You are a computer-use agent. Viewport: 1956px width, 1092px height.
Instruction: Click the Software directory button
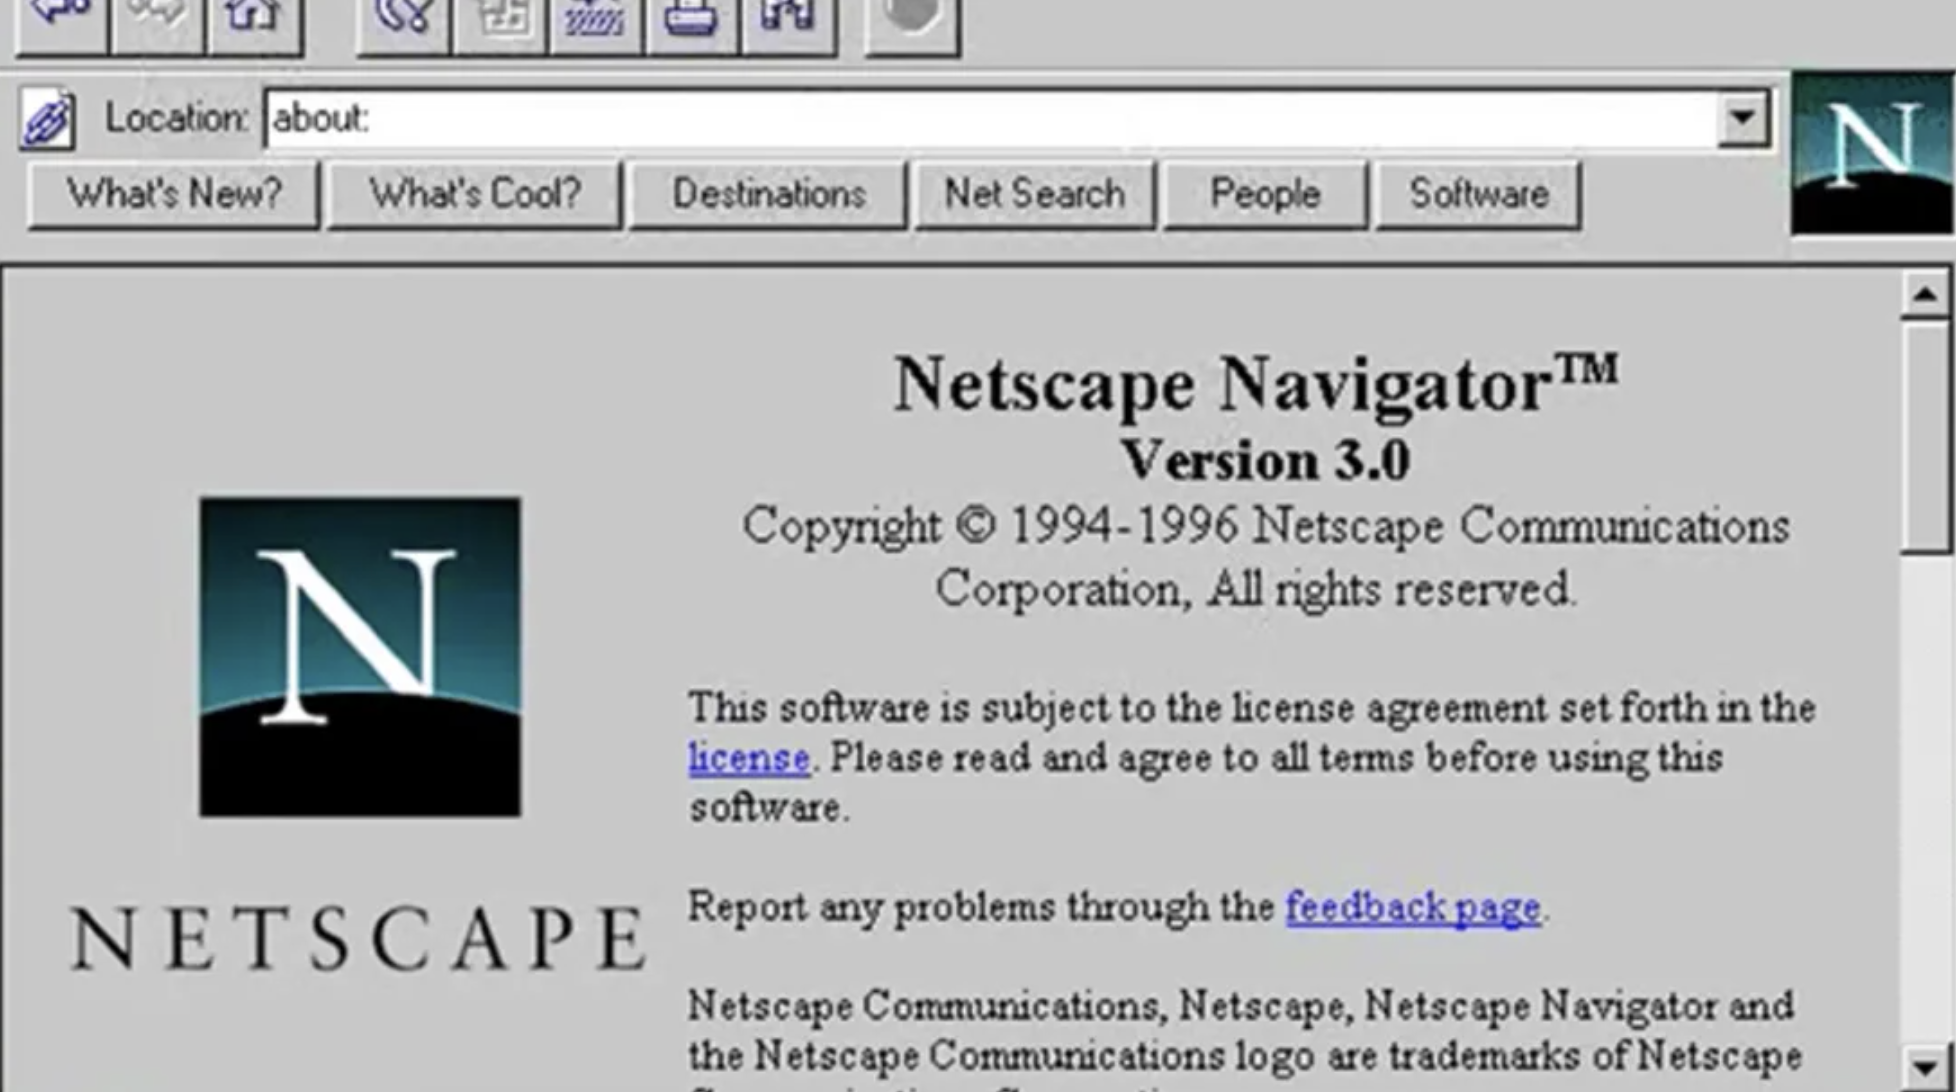1478,194
